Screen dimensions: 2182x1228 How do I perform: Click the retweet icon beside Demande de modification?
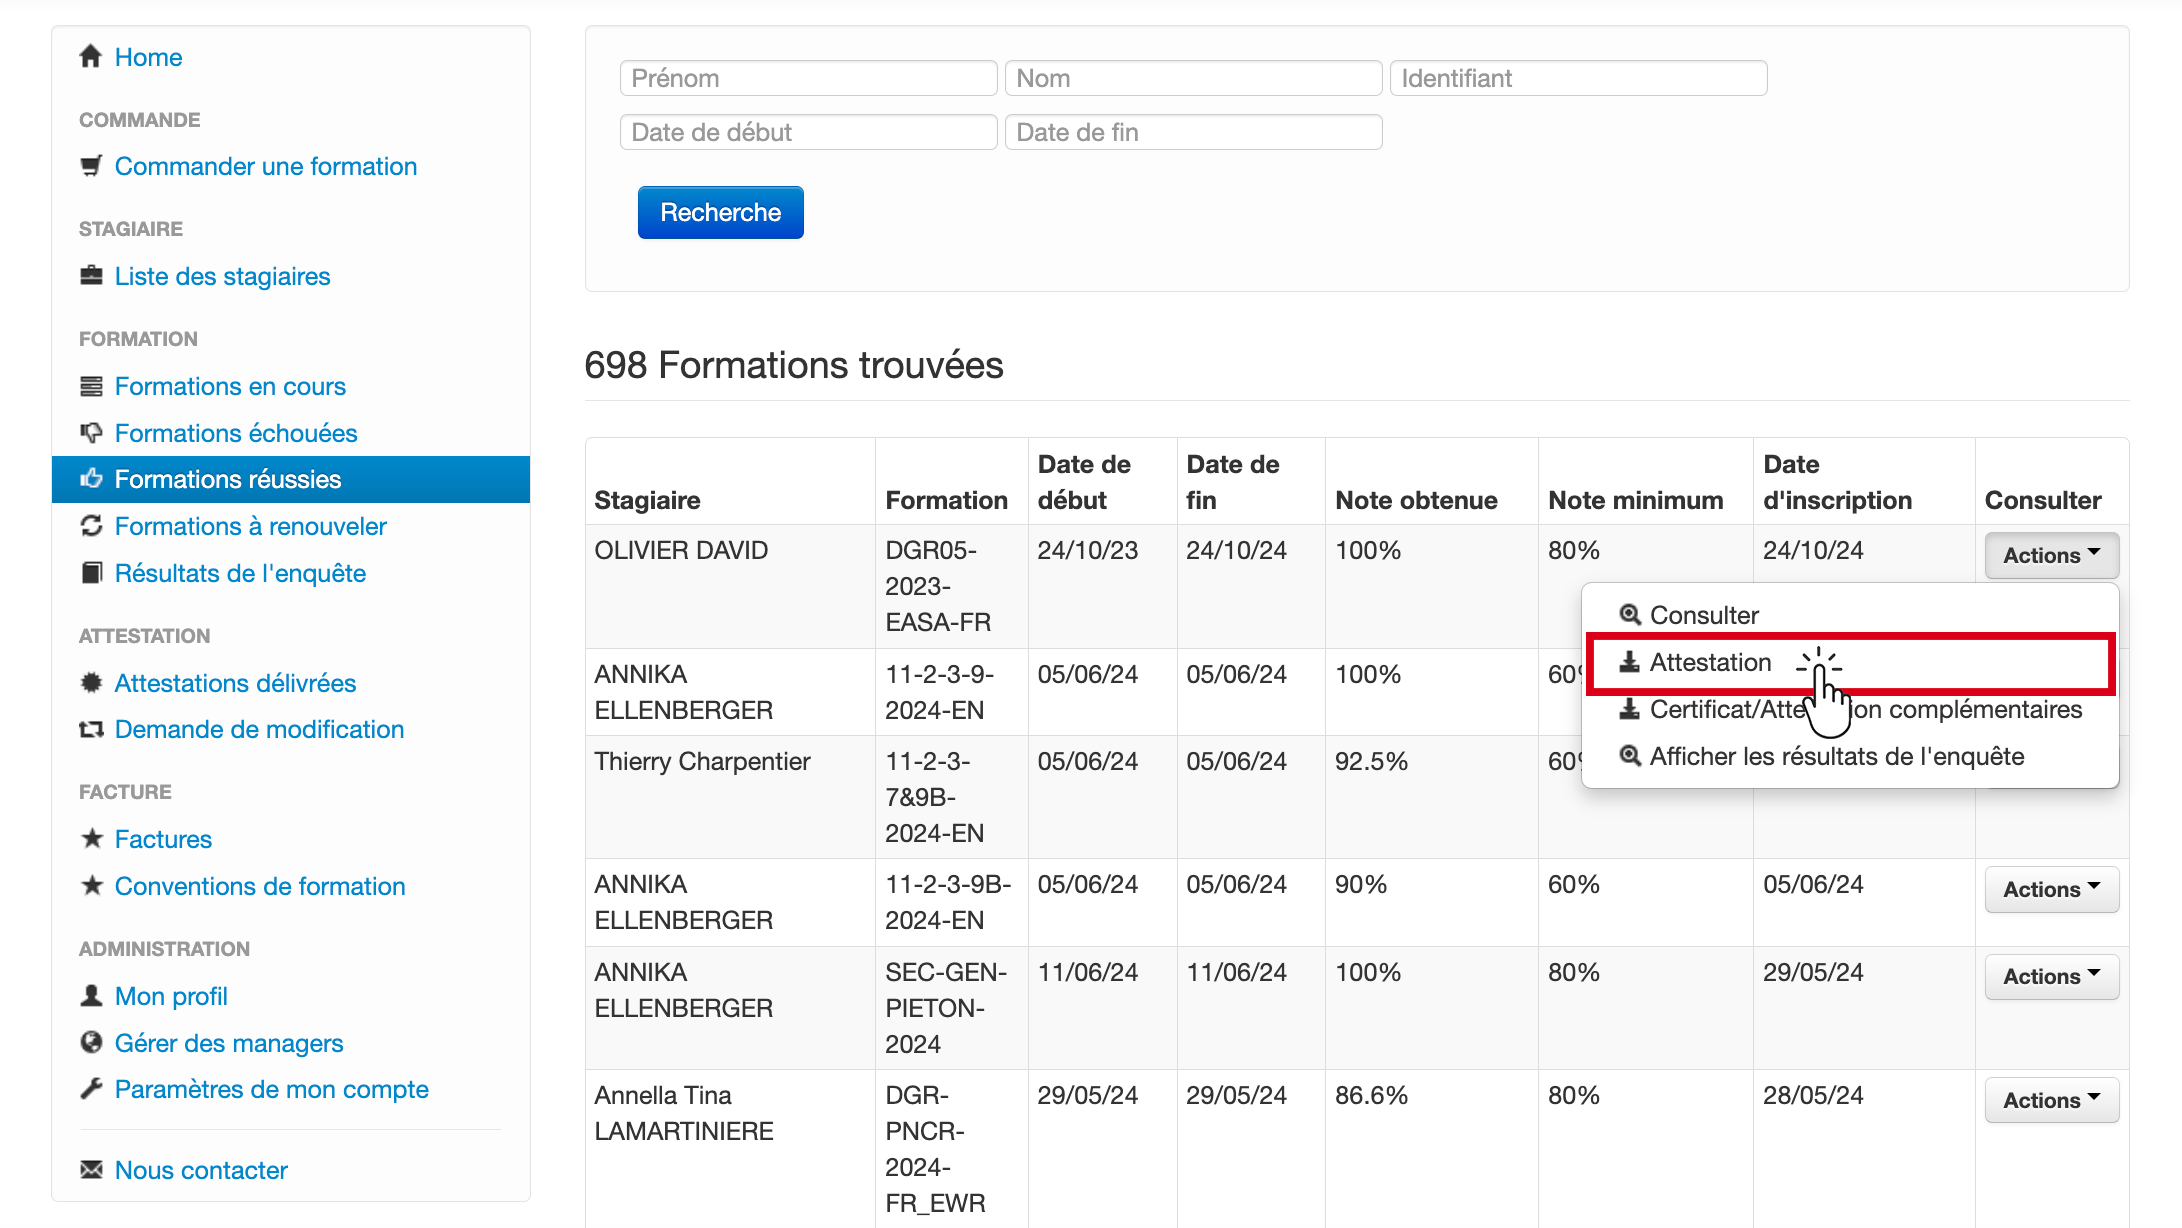coord(91,730)
